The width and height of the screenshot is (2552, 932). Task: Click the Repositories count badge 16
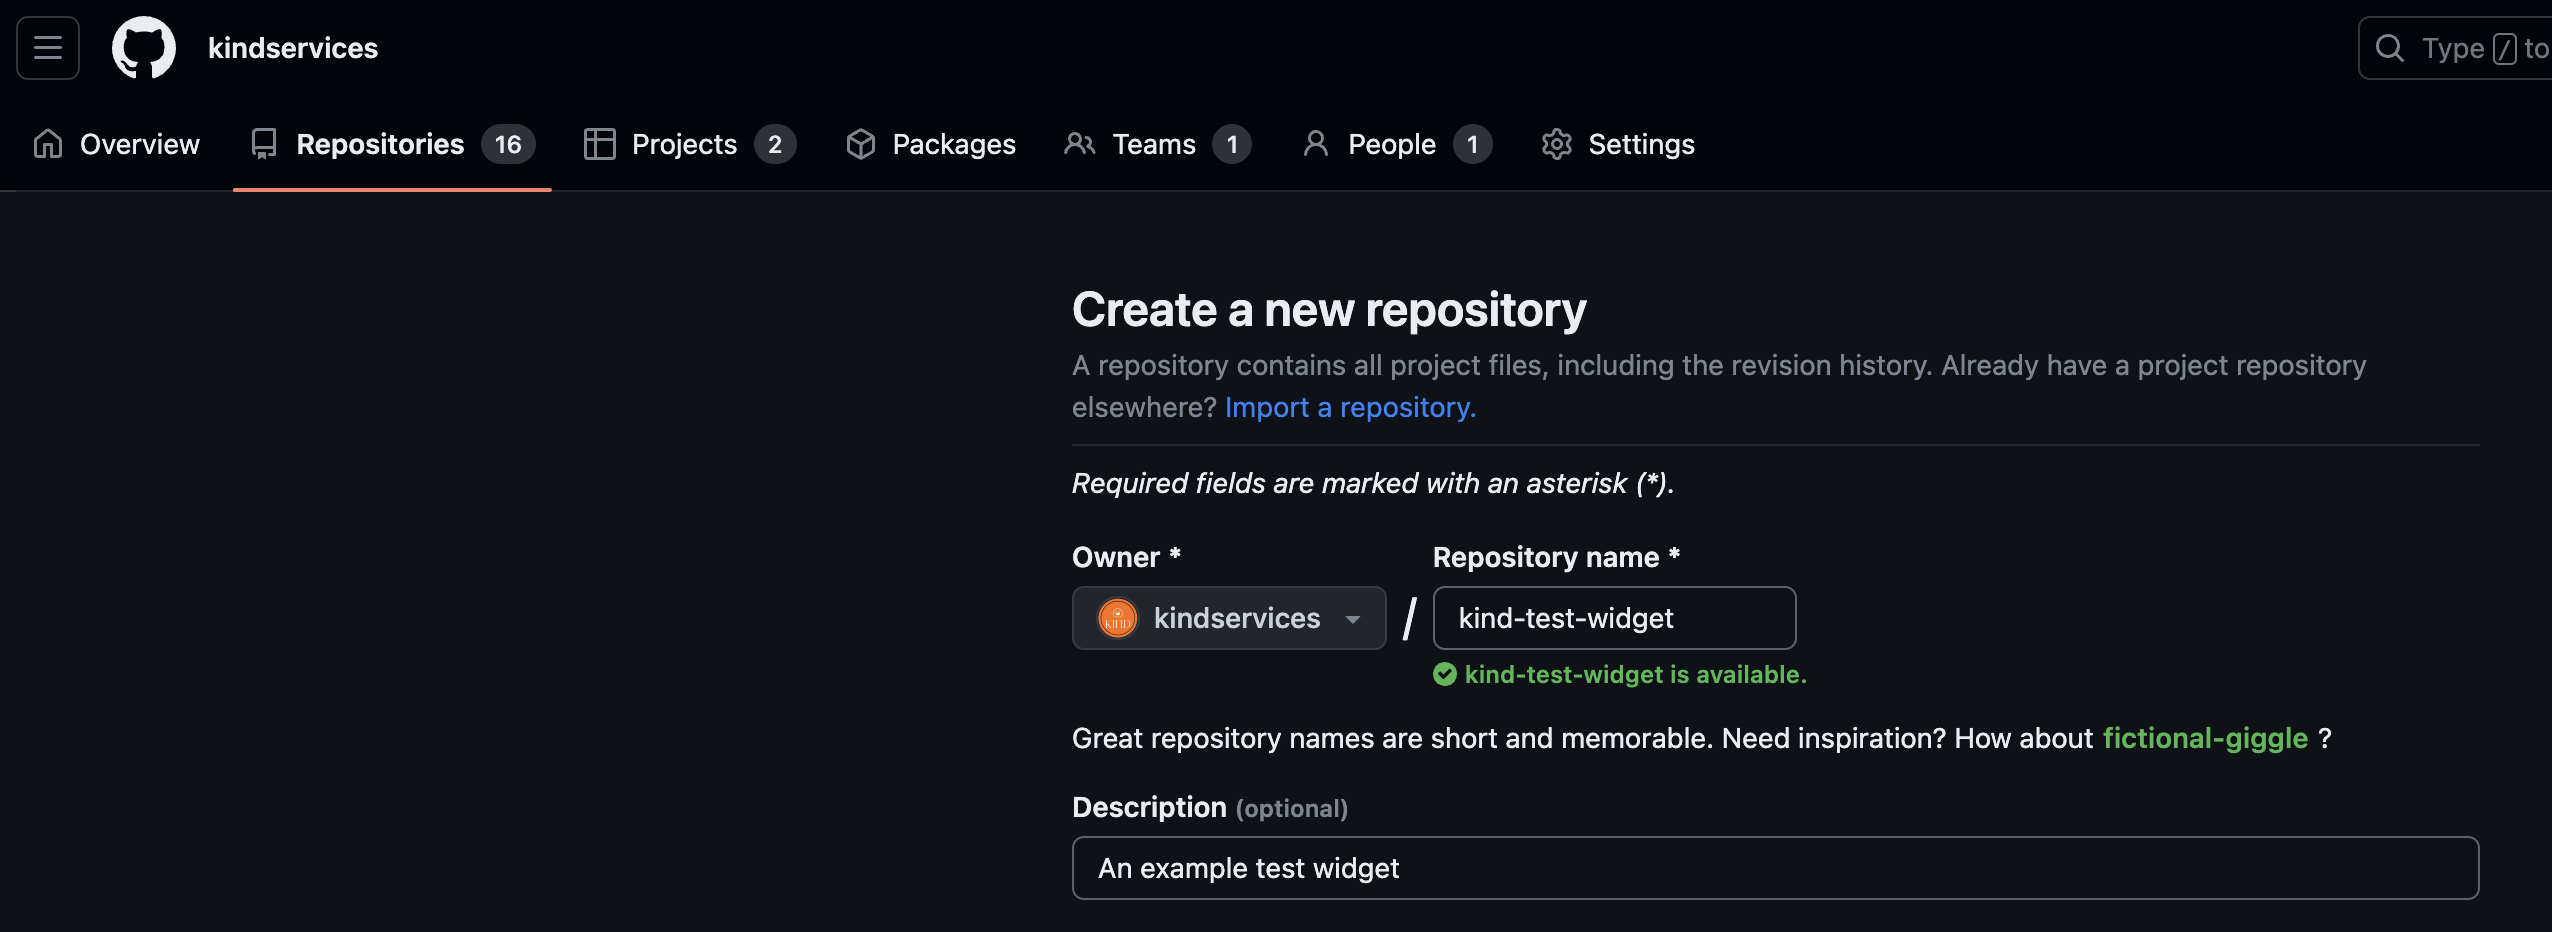click(x=508, y=144)
